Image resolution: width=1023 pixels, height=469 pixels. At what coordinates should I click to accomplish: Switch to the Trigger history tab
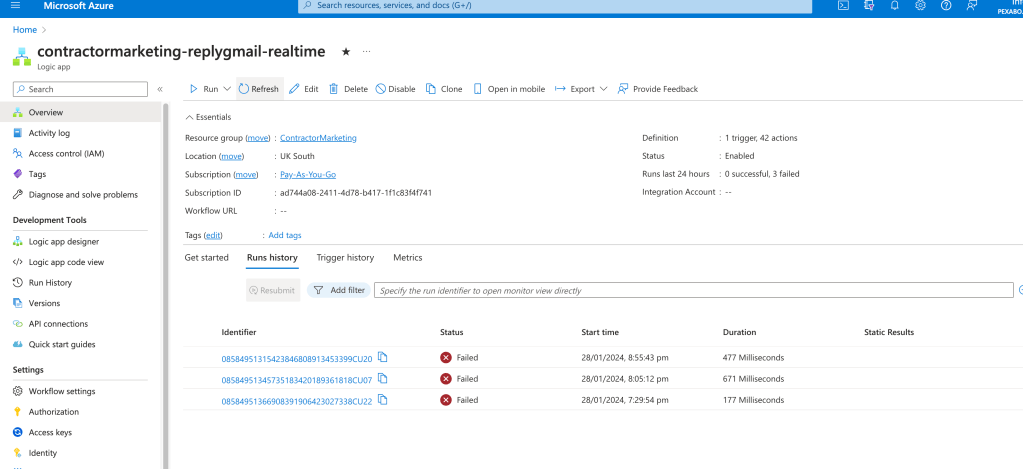345,258
